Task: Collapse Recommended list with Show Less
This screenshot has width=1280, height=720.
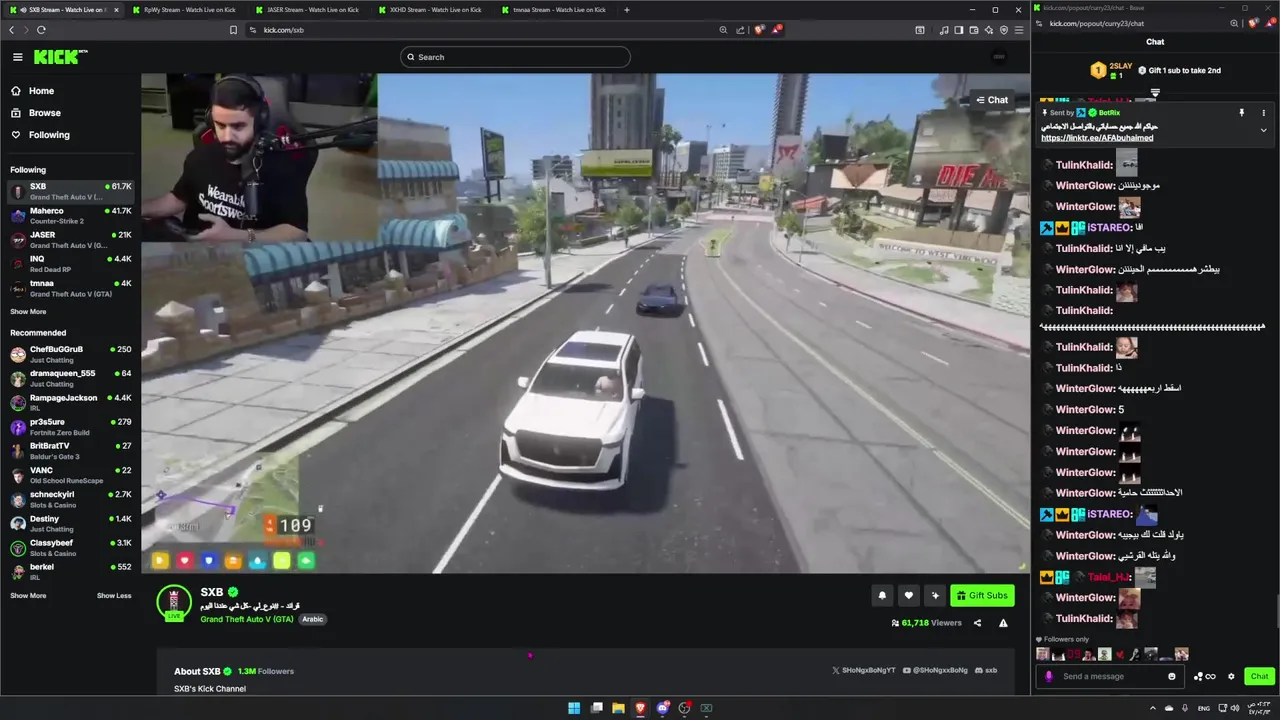Action: (x=114, y=595)
